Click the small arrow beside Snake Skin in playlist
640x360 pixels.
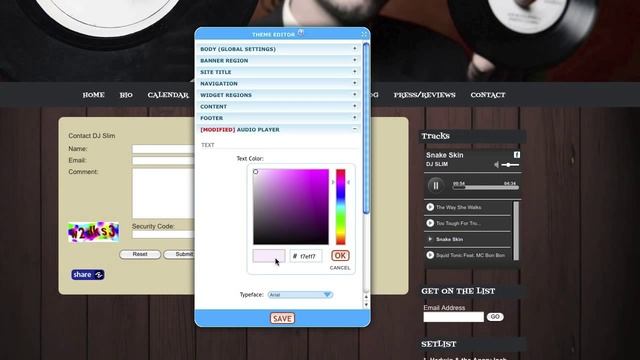pyautogui.click(x=430, y=239)
